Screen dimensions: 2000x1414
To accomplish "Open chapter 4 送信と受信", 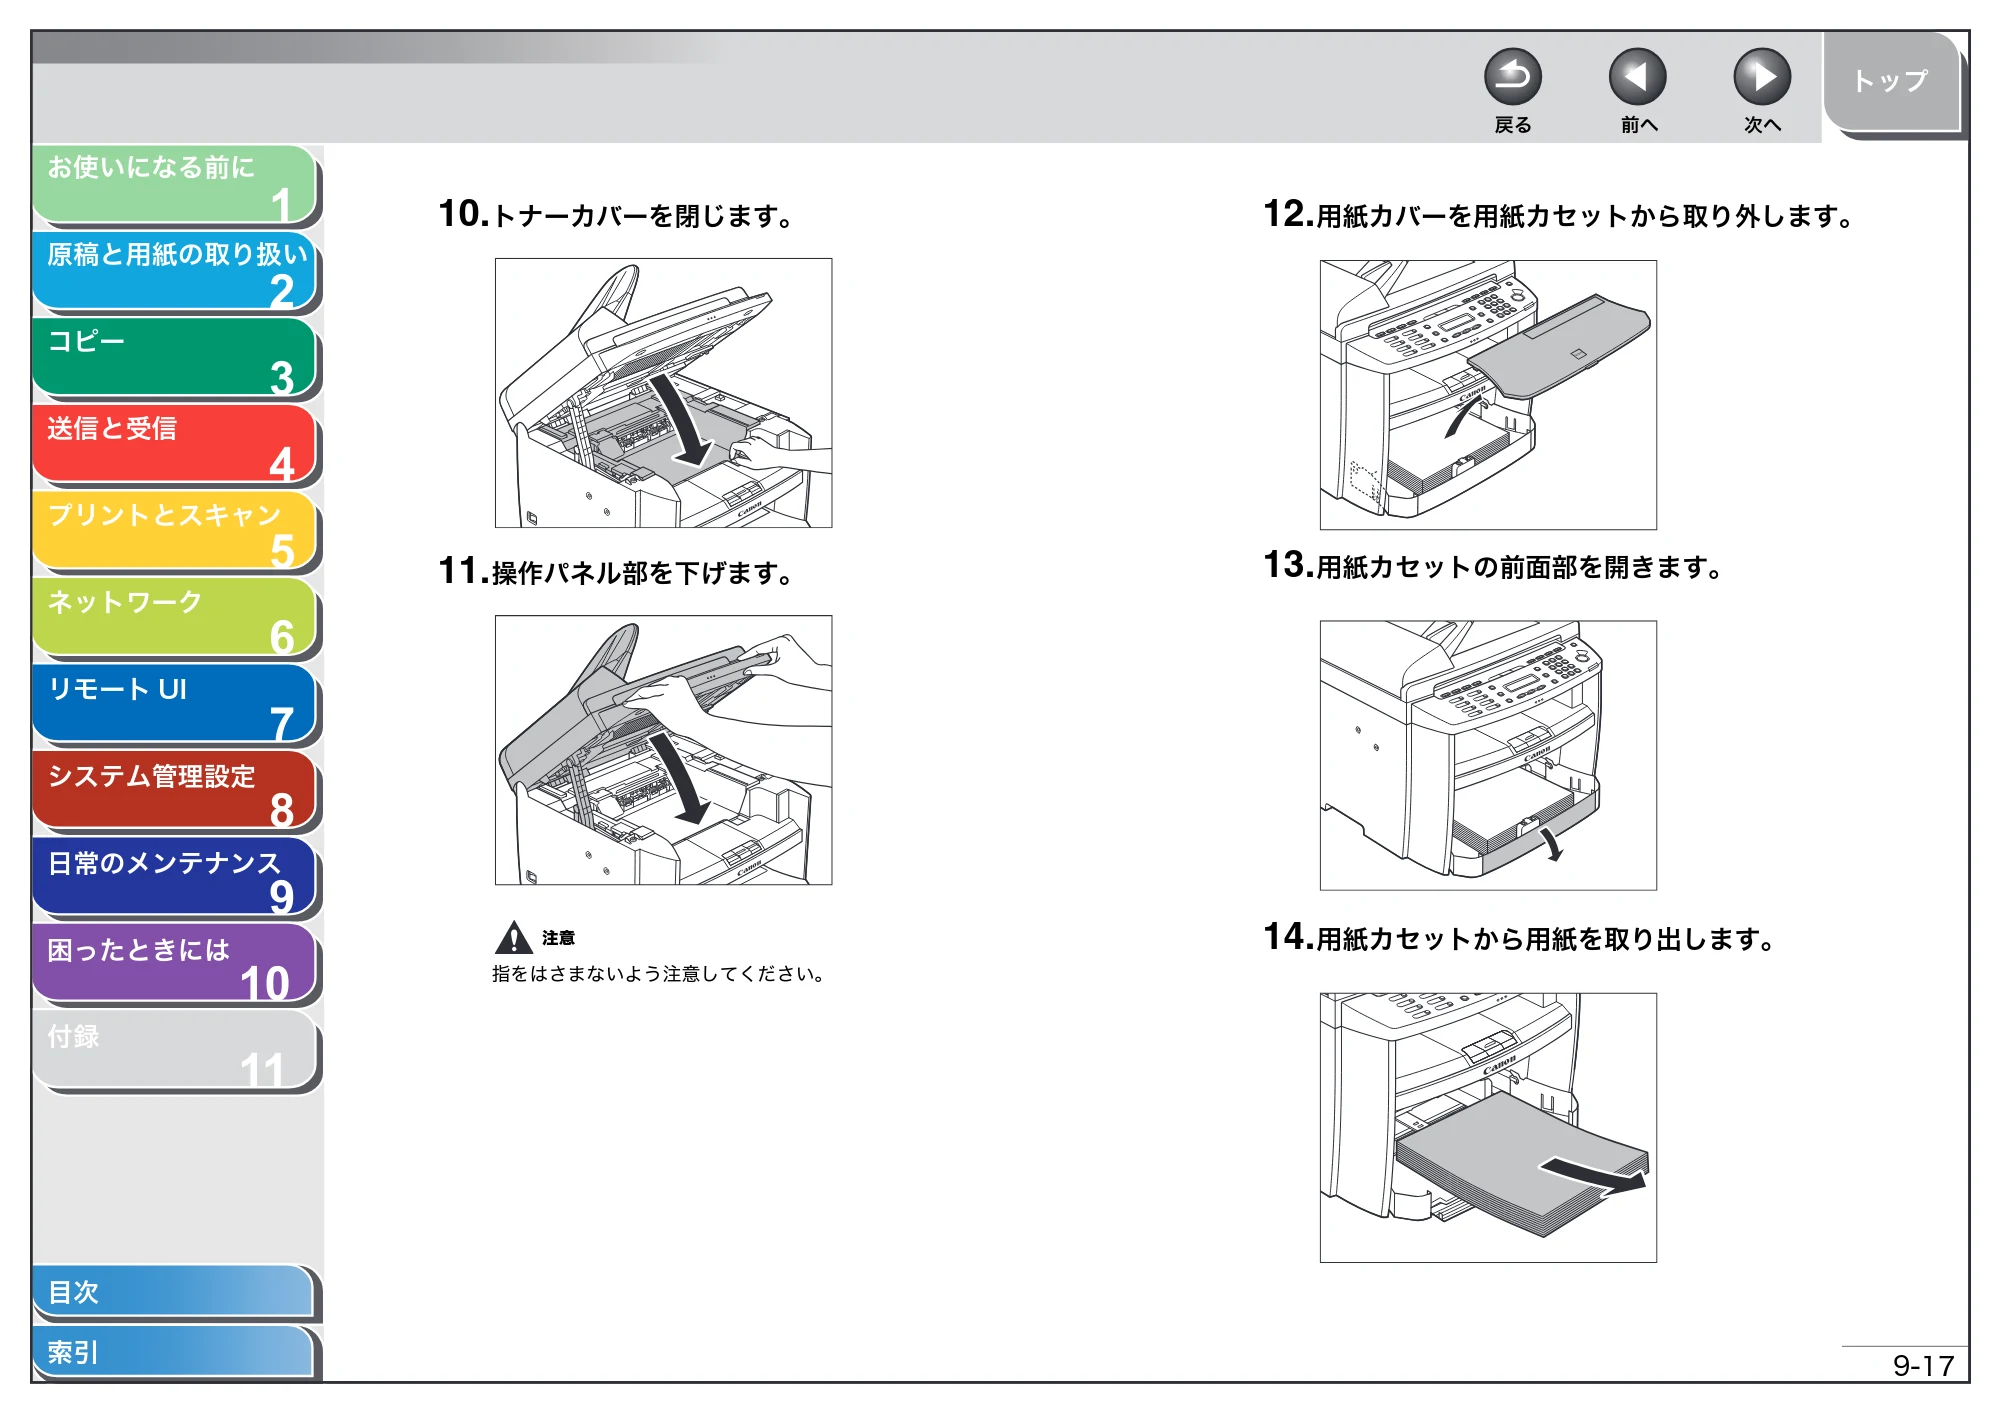I will pyautogui.click(x=175, y=445).
